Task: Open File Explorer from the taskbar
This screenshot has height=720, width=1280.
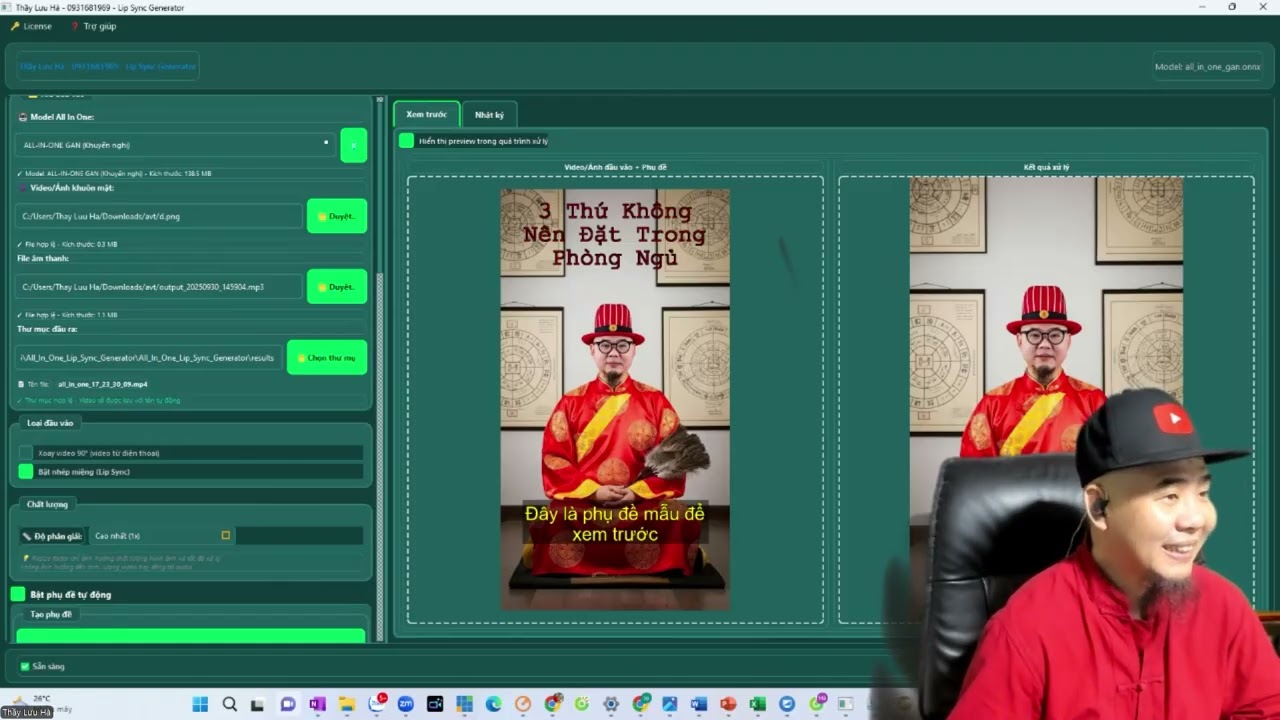Action: (x=347, y=704)
